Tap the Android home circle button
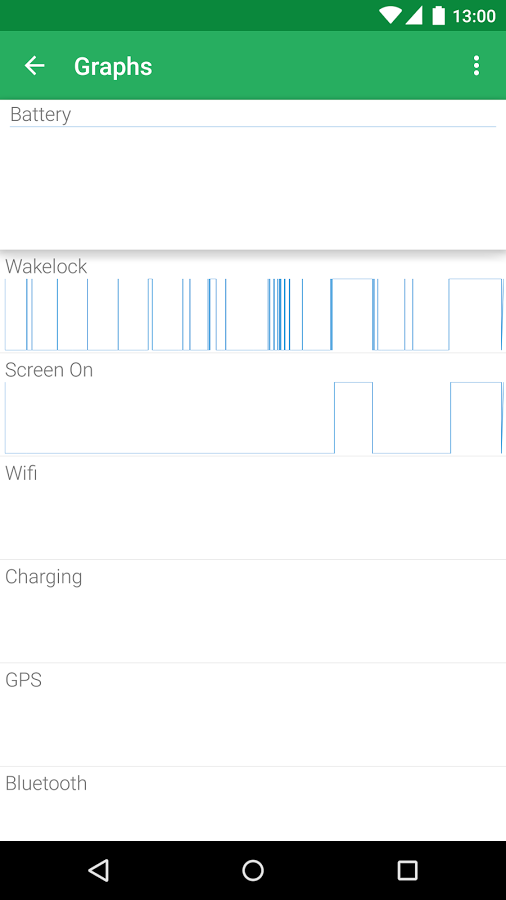This screenshot has height=900, width=506. [253, 870]
